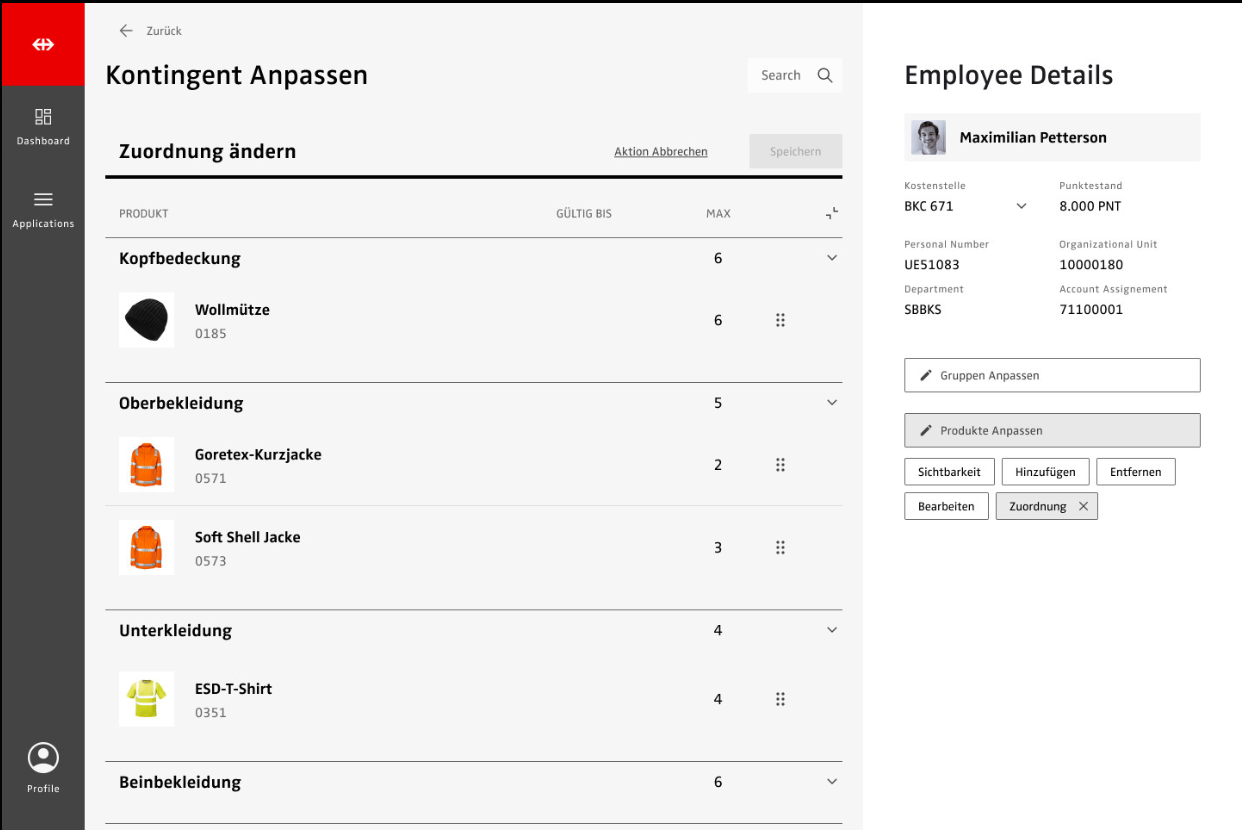This screenshot has width=1242, height=830.
Task: Click drag handle of Soft Shell Jacke
Action: [780, 548]
